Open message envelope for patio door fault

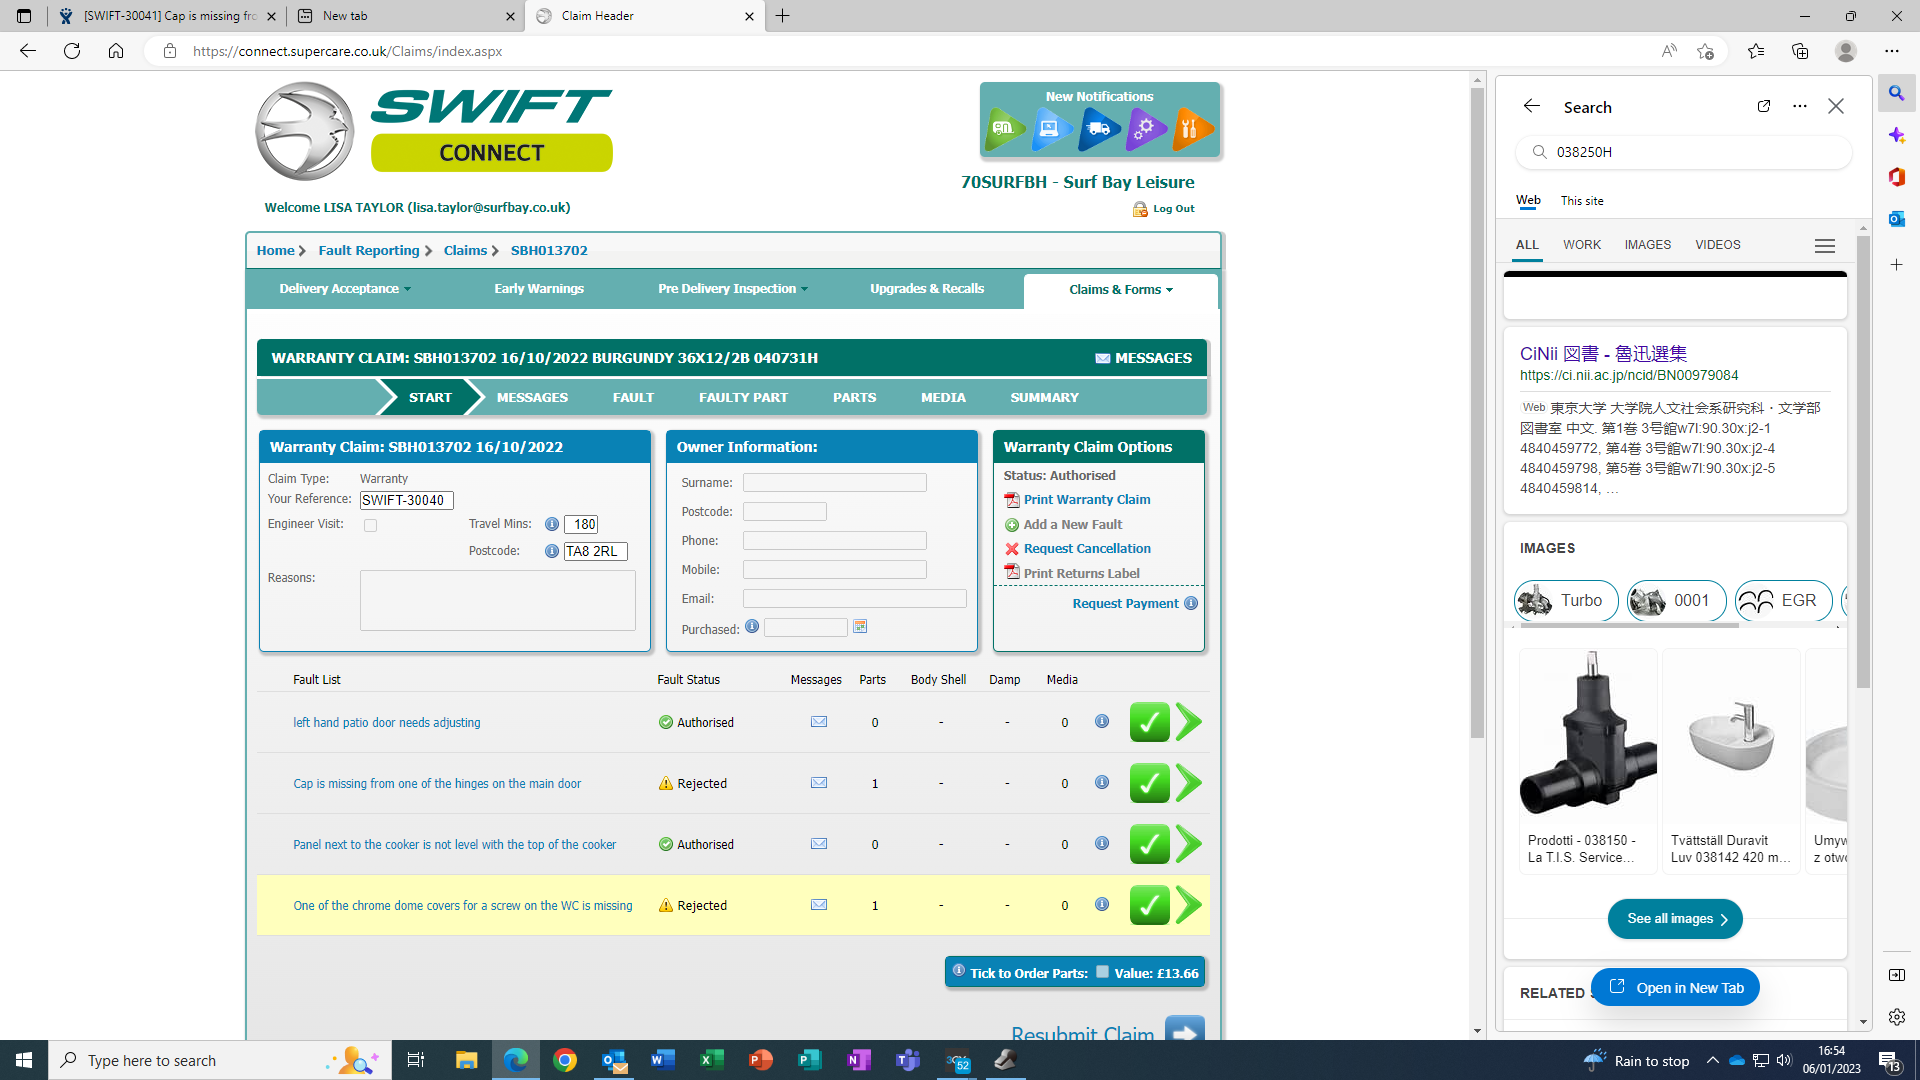pos(819,722)
